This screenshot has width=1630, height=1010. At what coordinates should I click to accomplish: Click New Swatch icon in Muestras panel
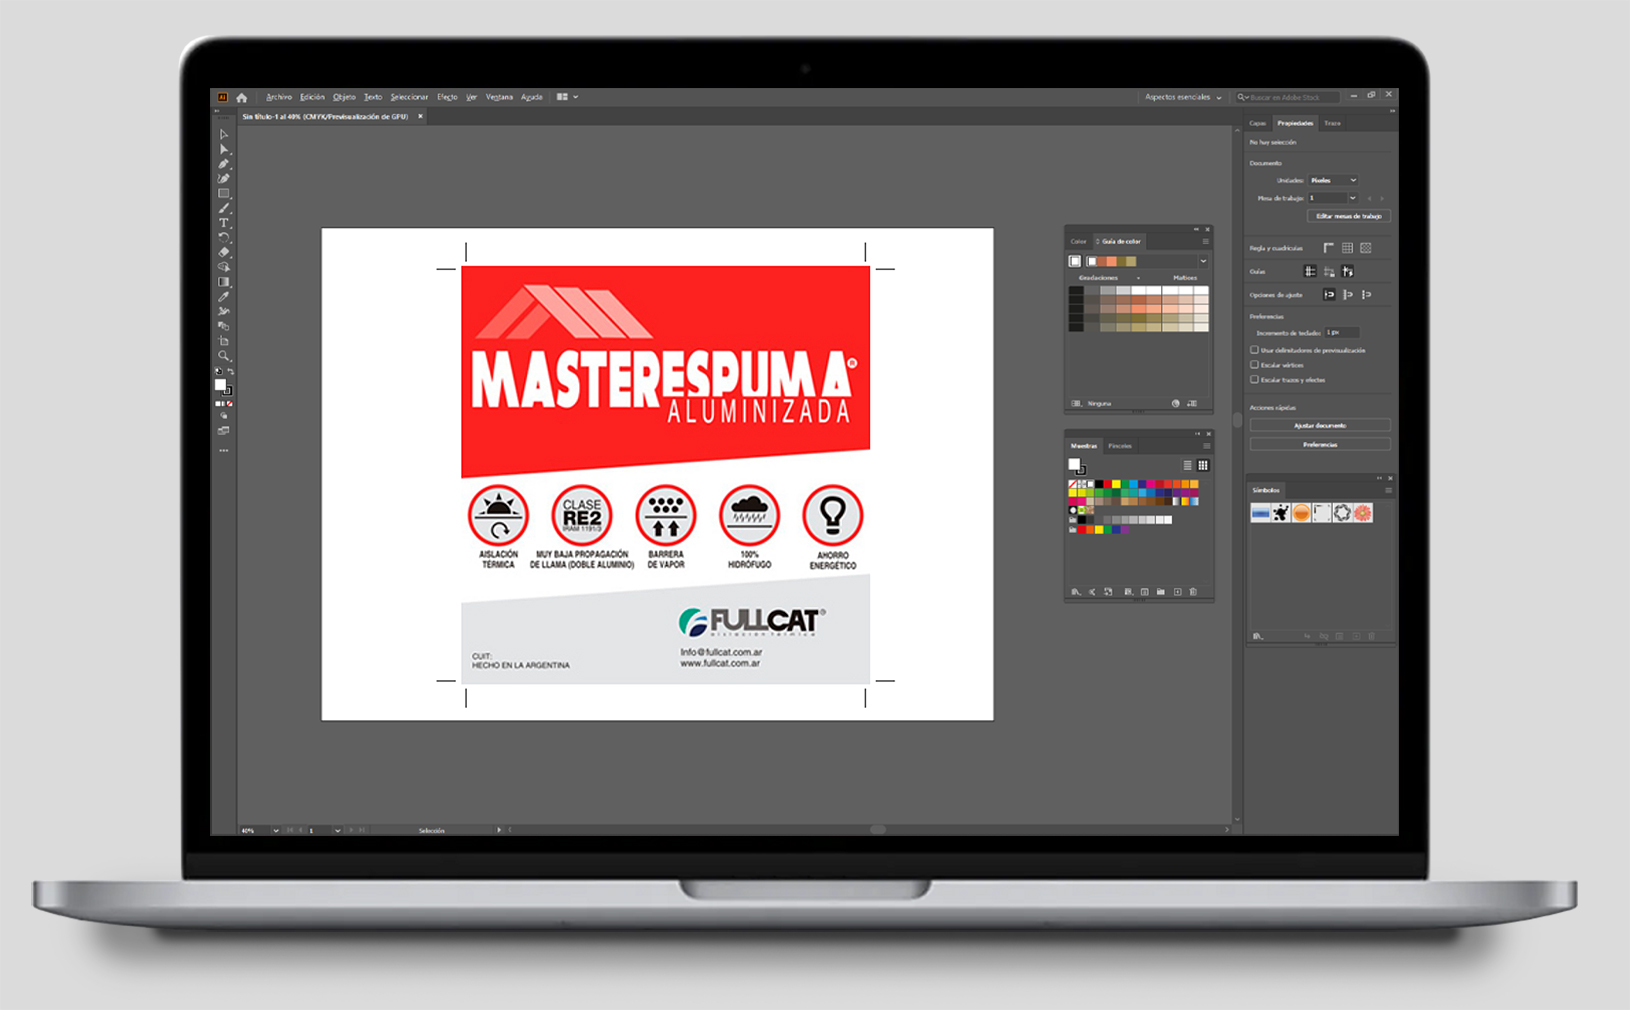tap(1177, 592)
